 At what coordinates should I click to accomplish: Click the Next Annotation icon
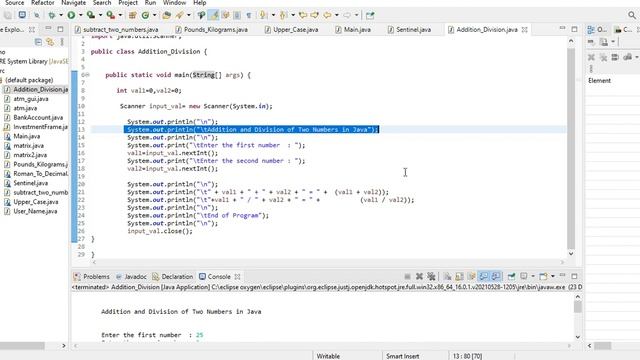(x=263, y=16)
